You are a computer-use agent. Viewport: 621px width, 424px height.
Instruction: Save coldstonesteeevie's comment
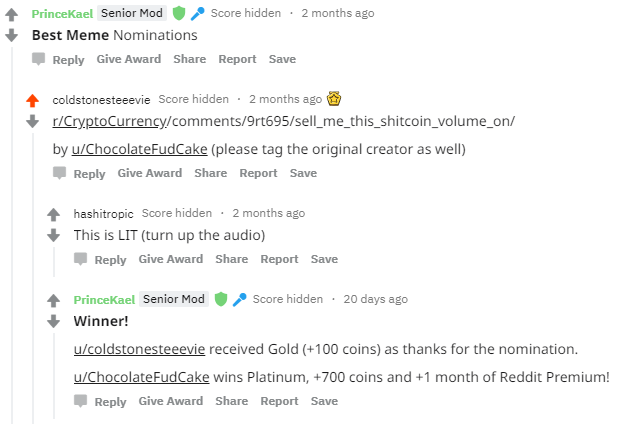click(x=303, y=173)
